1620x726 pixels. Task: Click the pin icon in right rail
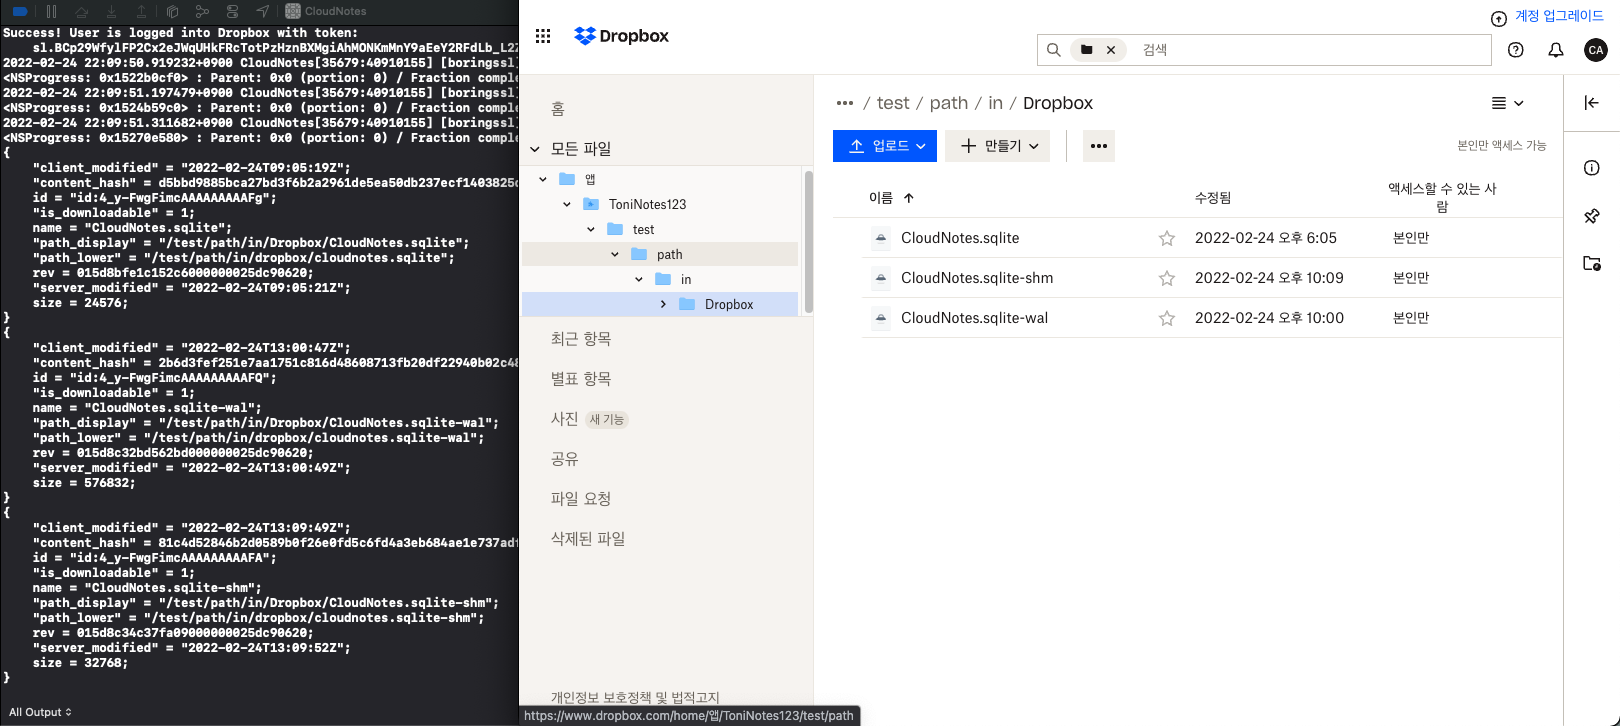[1592, 216]
